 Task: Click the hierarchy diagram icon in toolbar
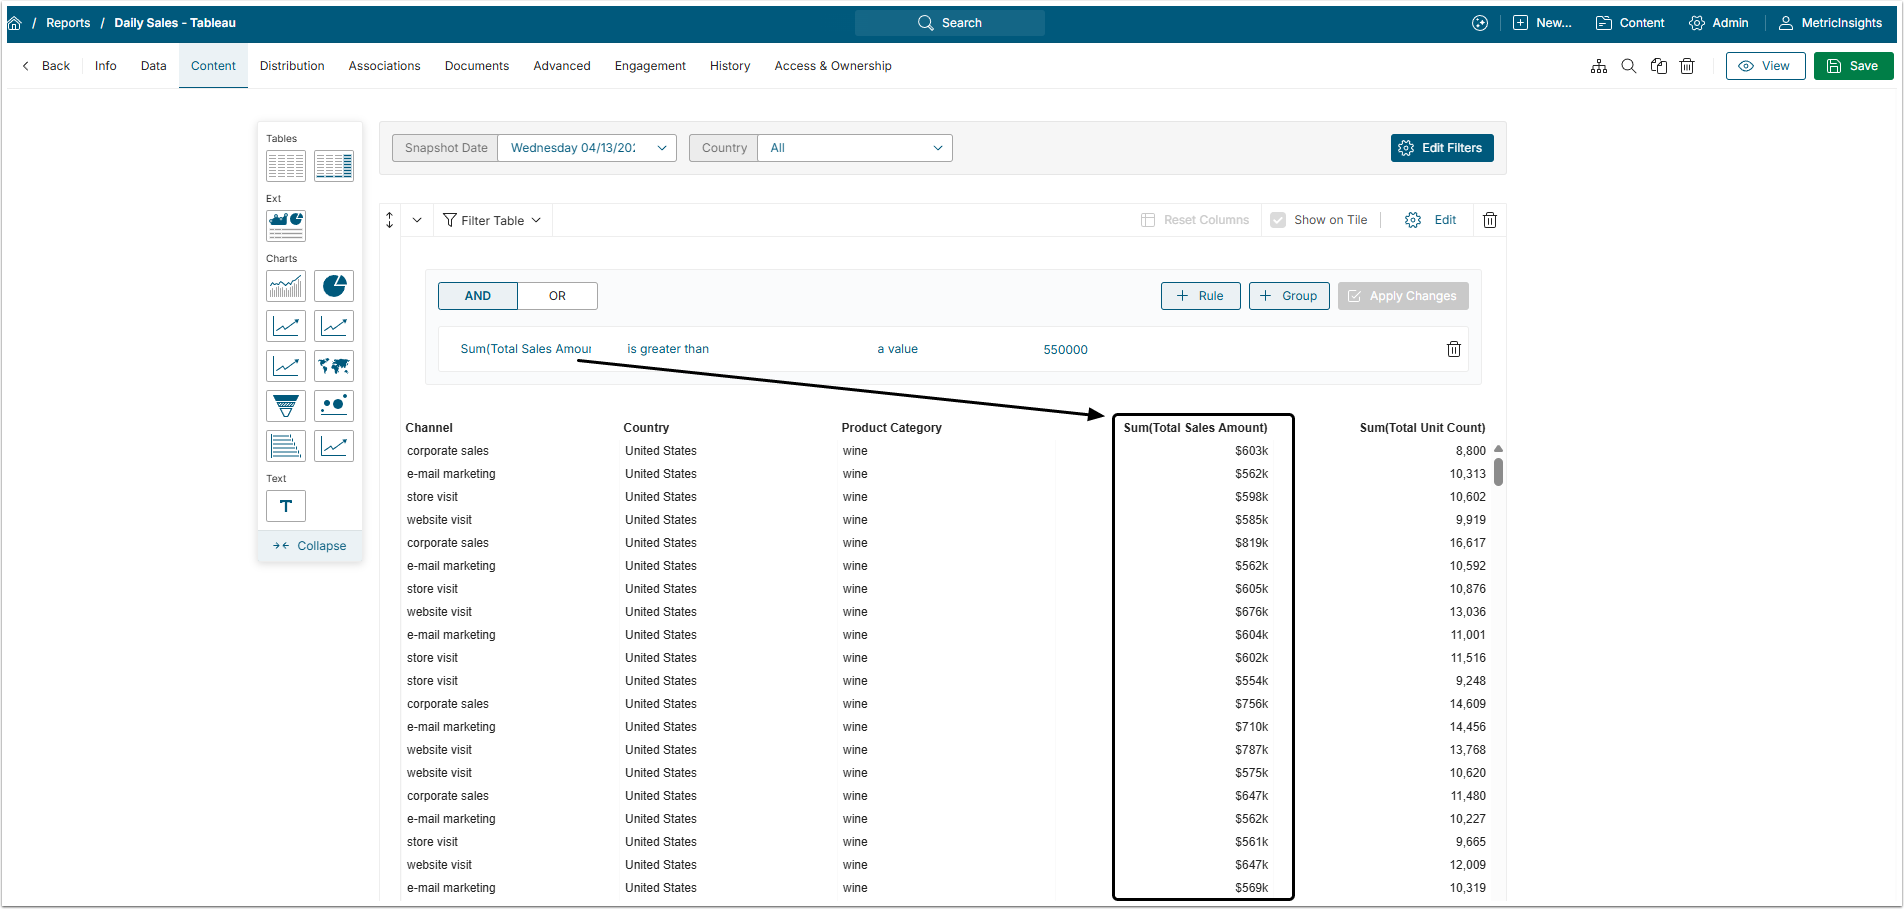(x=1599, y=66)
